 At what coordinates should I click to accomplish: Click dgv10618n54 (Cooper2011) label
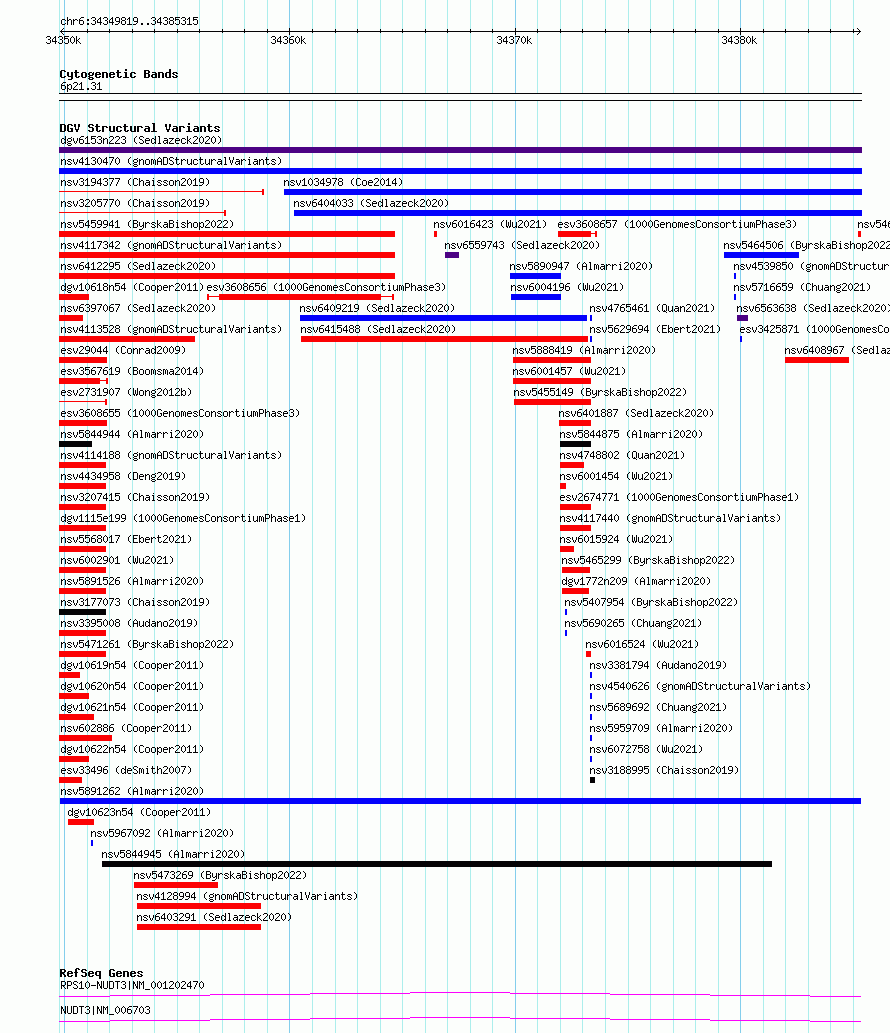[132, 288]
